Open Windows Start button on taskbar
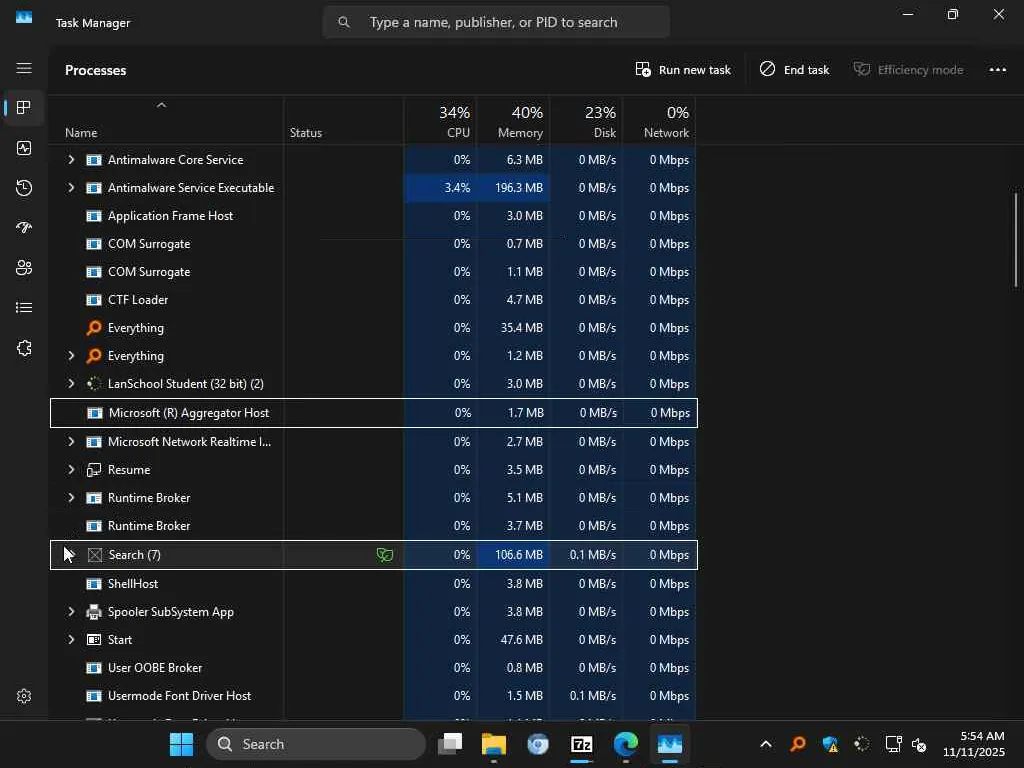This screenshot has width=1024, height=768. point(181,744)
